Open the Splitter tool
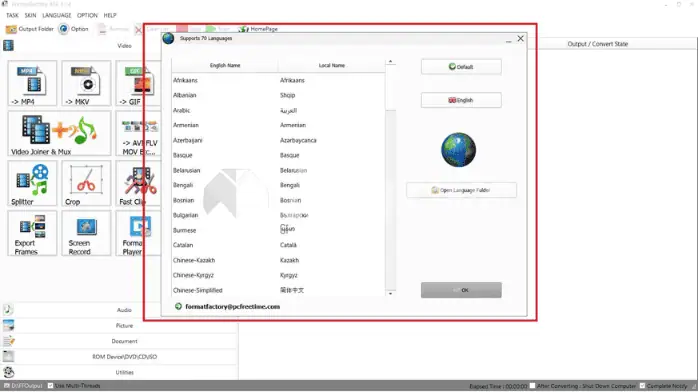This screenshot has height=392, width=698. tap(32, 184)
